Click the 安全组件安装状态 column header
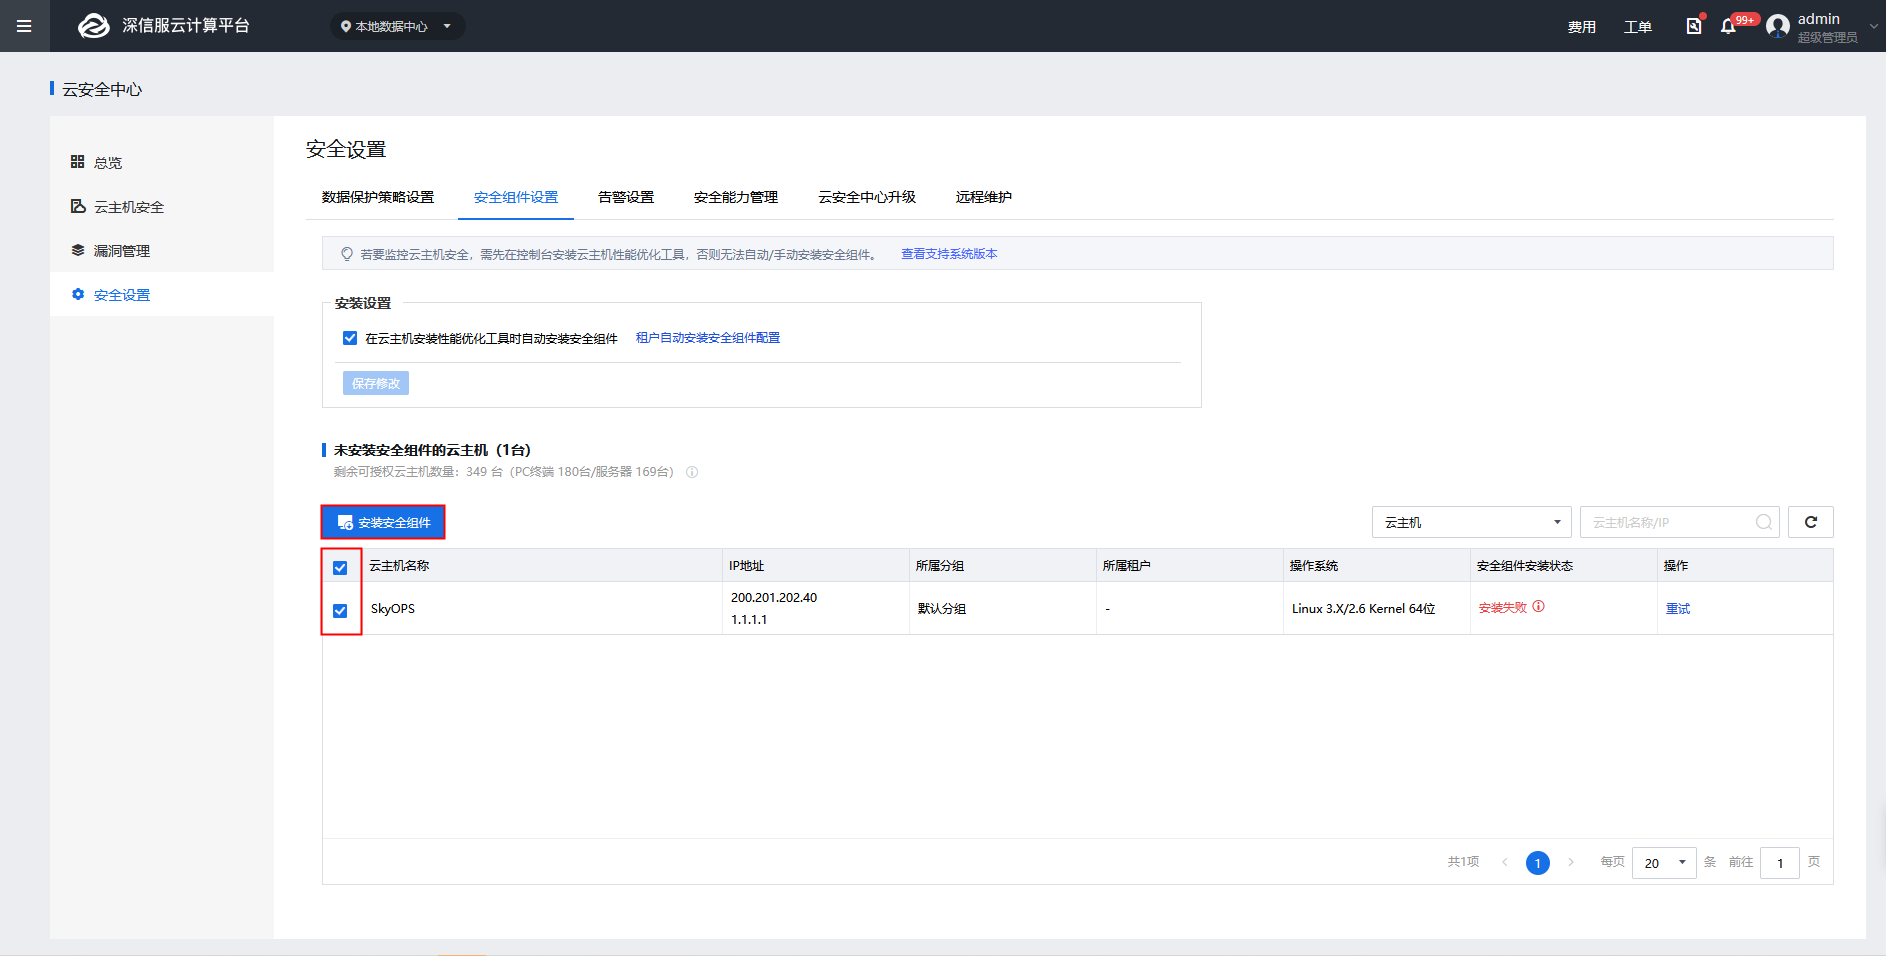 (x=1525, y=566)
